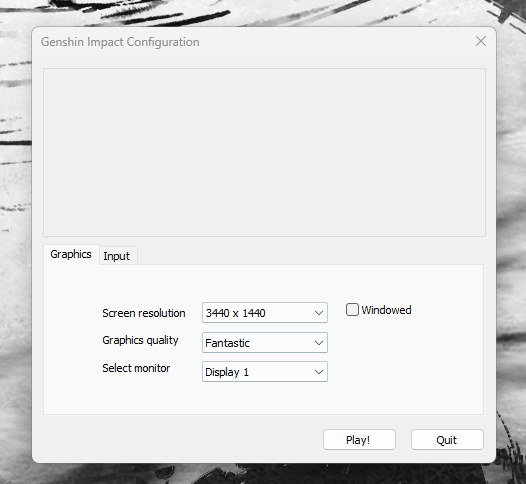Screen dimensions: 526x484
Task: Click the Graphics quality label
Action: (x=140, y=340)
